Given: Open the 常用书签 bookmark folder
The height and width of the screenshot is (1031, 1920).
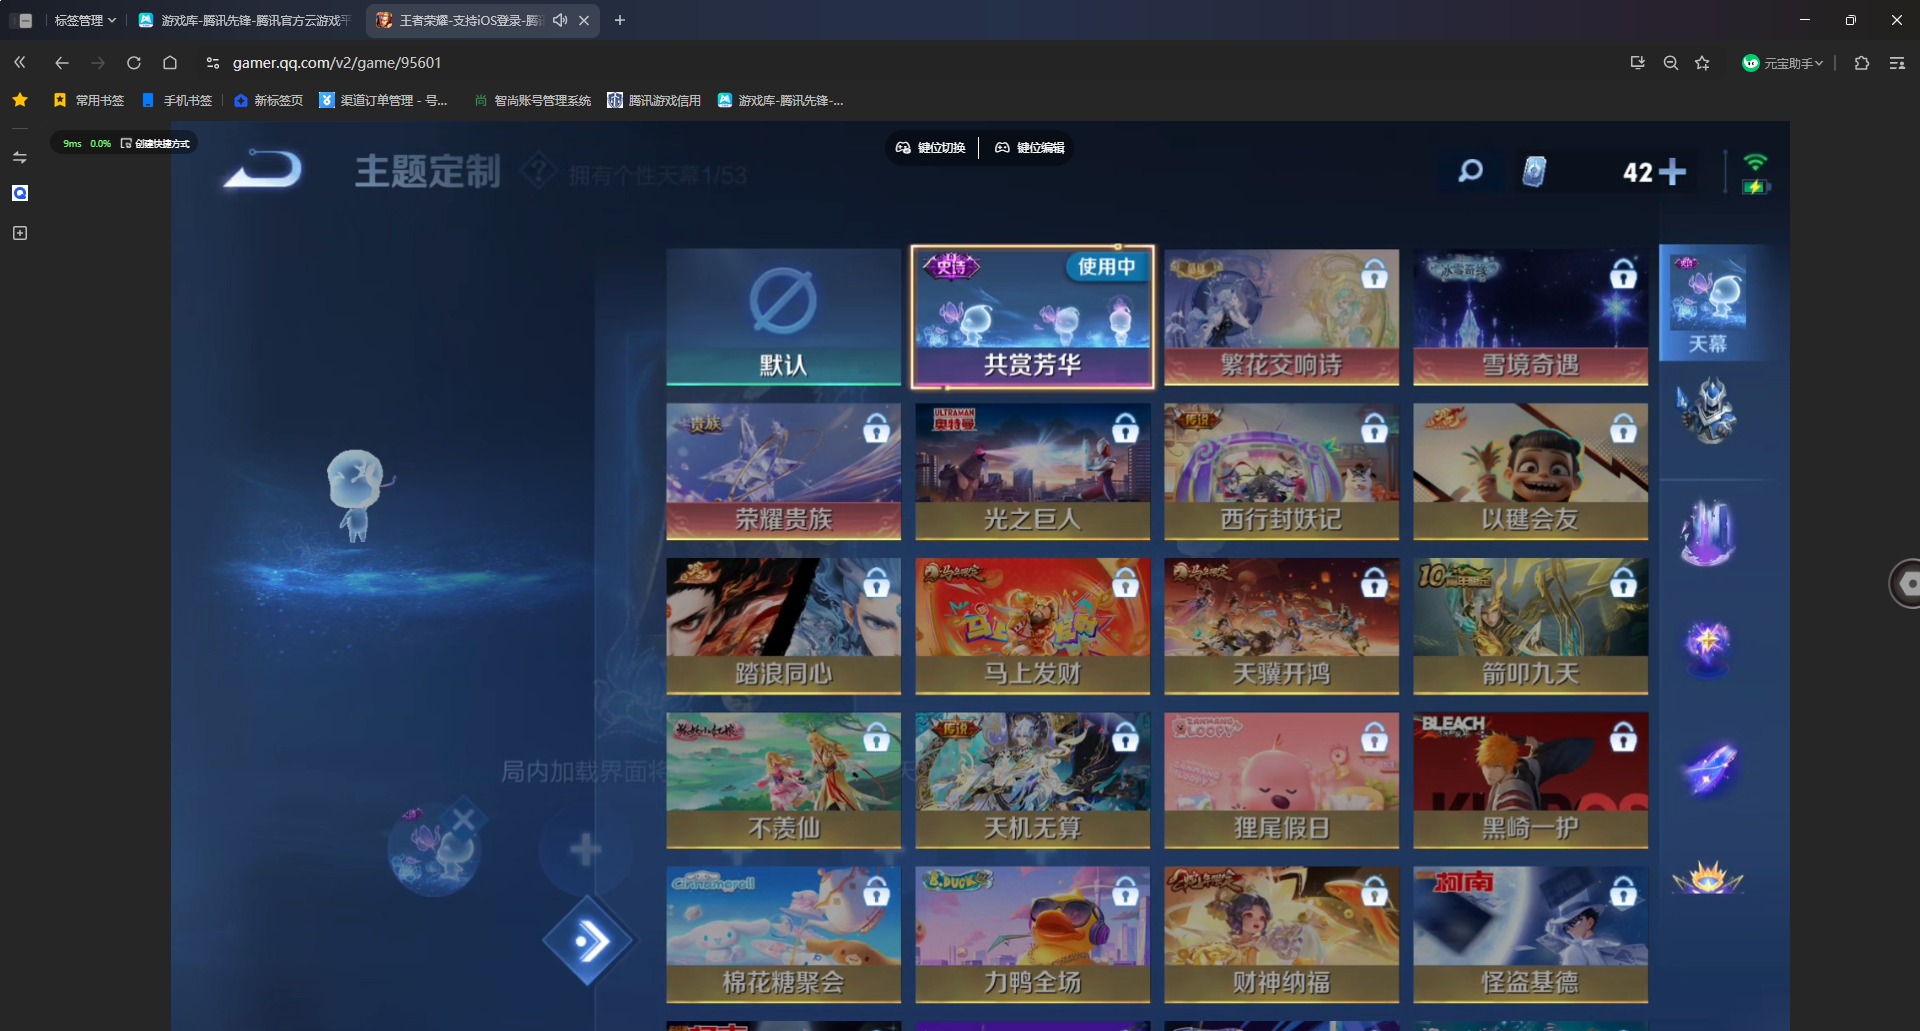Looking at the screenshot, I should (x=89, y=100).
